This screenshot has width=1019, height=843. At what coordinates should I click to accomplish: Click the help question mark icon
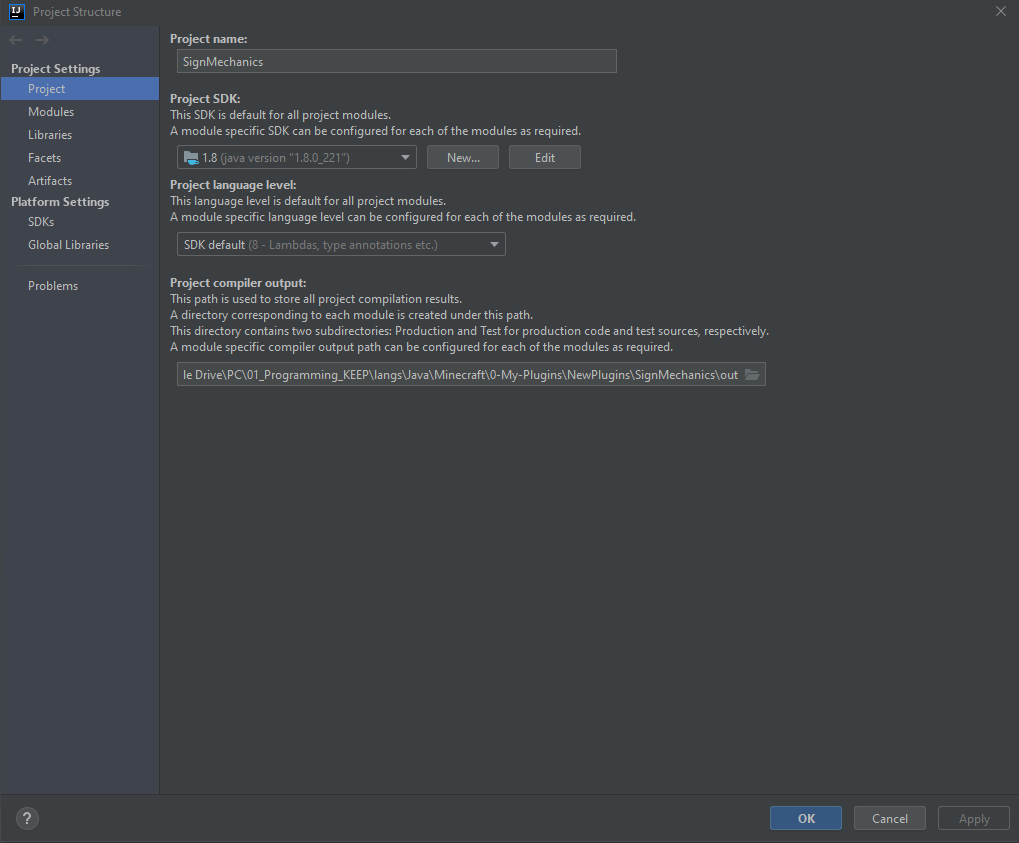27,818
